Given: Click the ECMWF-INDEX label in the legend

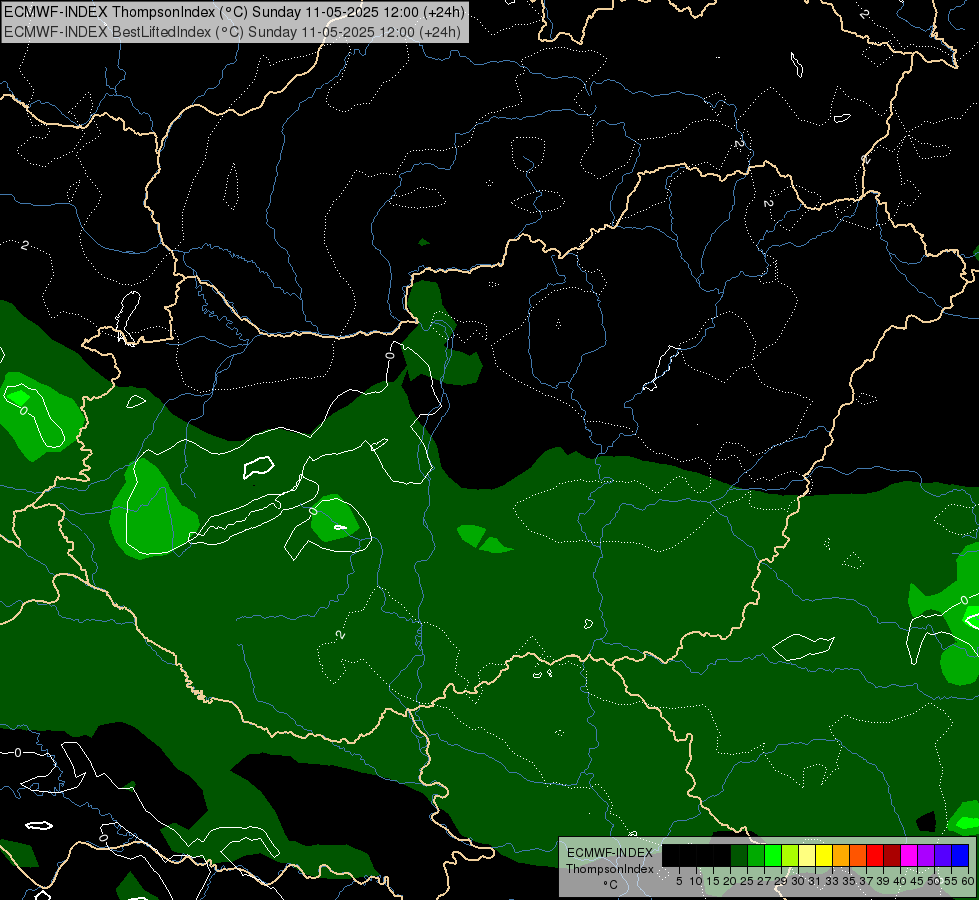Looking at the screenshot, I should [x=610, y=853].
